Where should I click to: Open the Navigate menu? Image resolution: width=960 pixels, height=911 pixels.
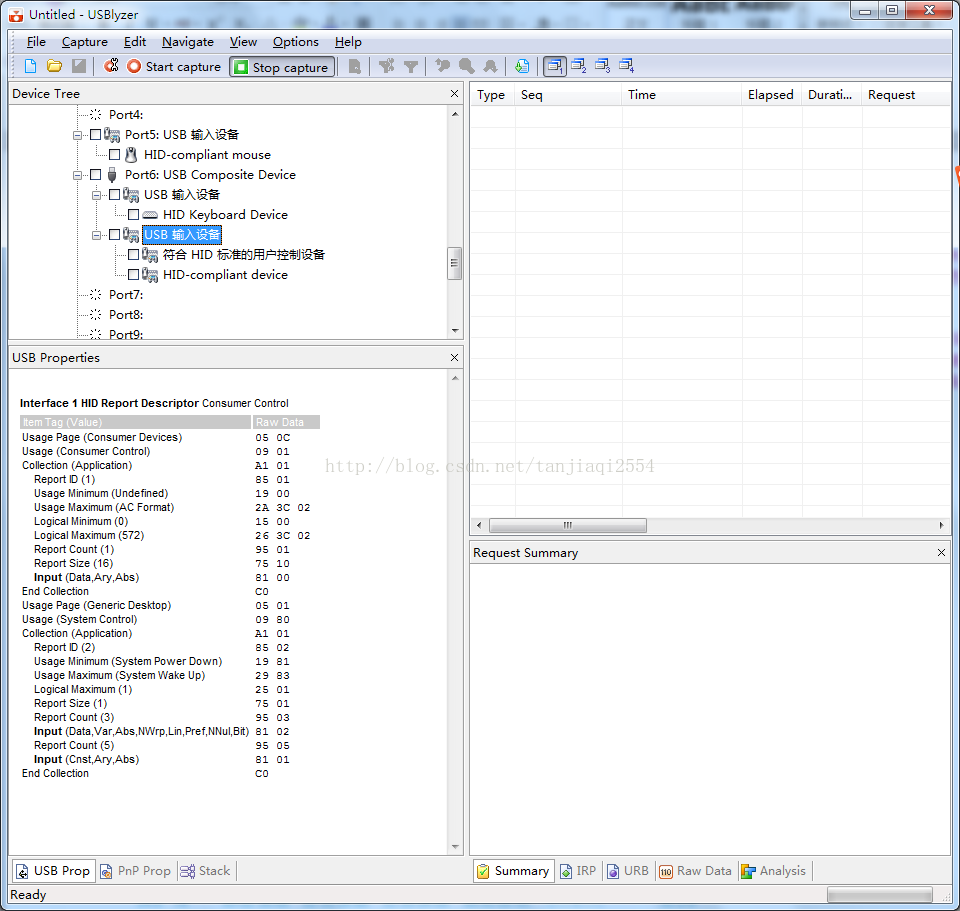pos(188,42)
